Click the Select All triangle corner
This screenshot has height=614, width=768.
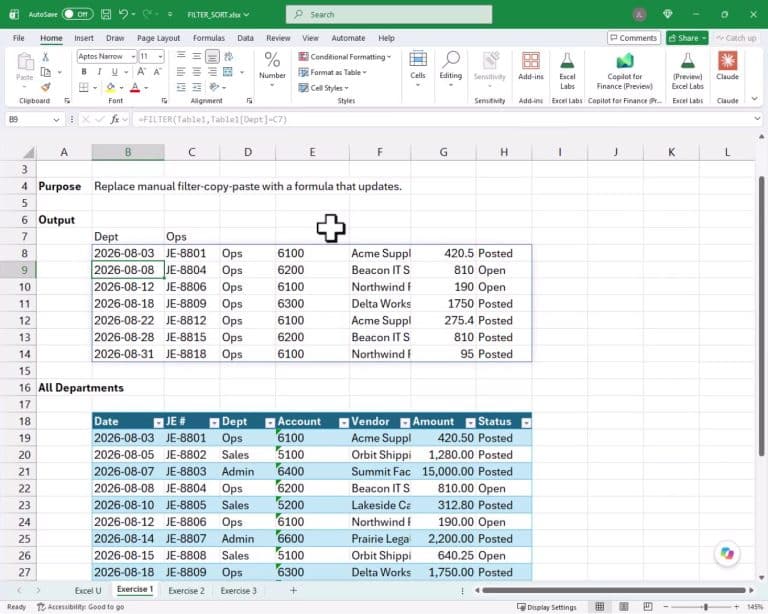click(x=29, y=153)
